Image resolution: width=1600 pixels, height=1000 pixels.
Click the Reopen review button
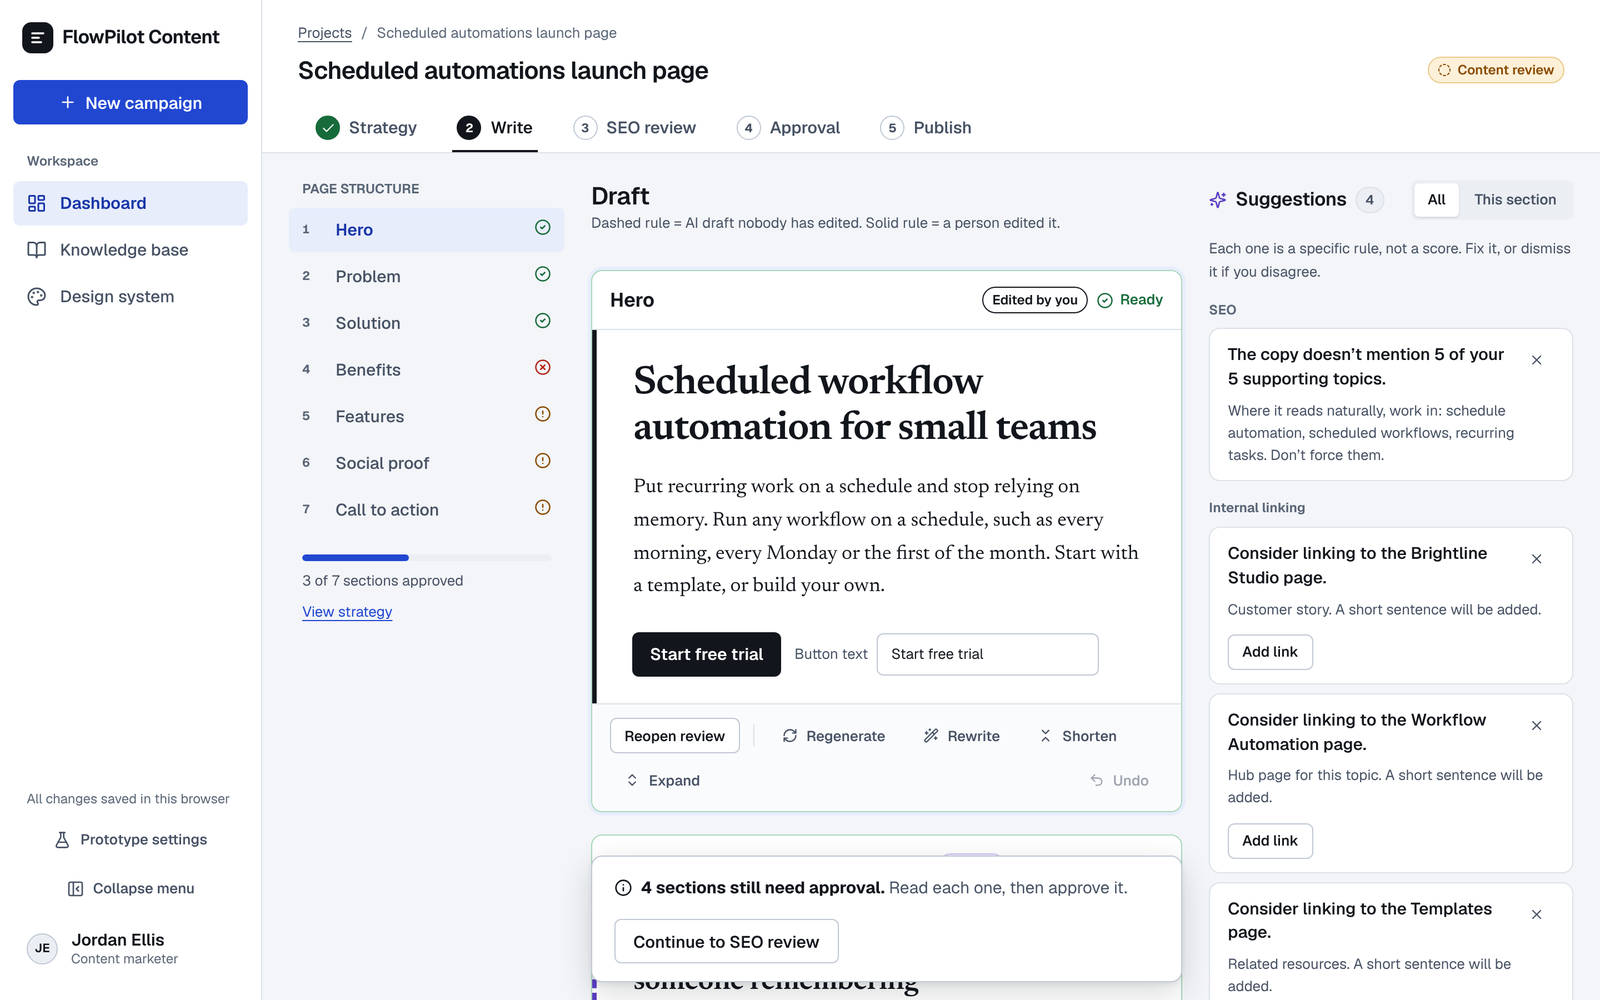pos(675,736)
